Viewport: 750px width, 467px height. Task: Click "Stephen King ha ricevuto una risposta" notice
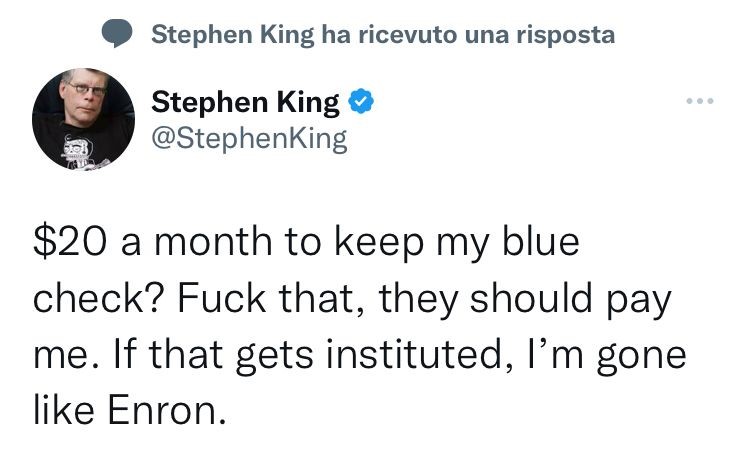tap(382, 34)
